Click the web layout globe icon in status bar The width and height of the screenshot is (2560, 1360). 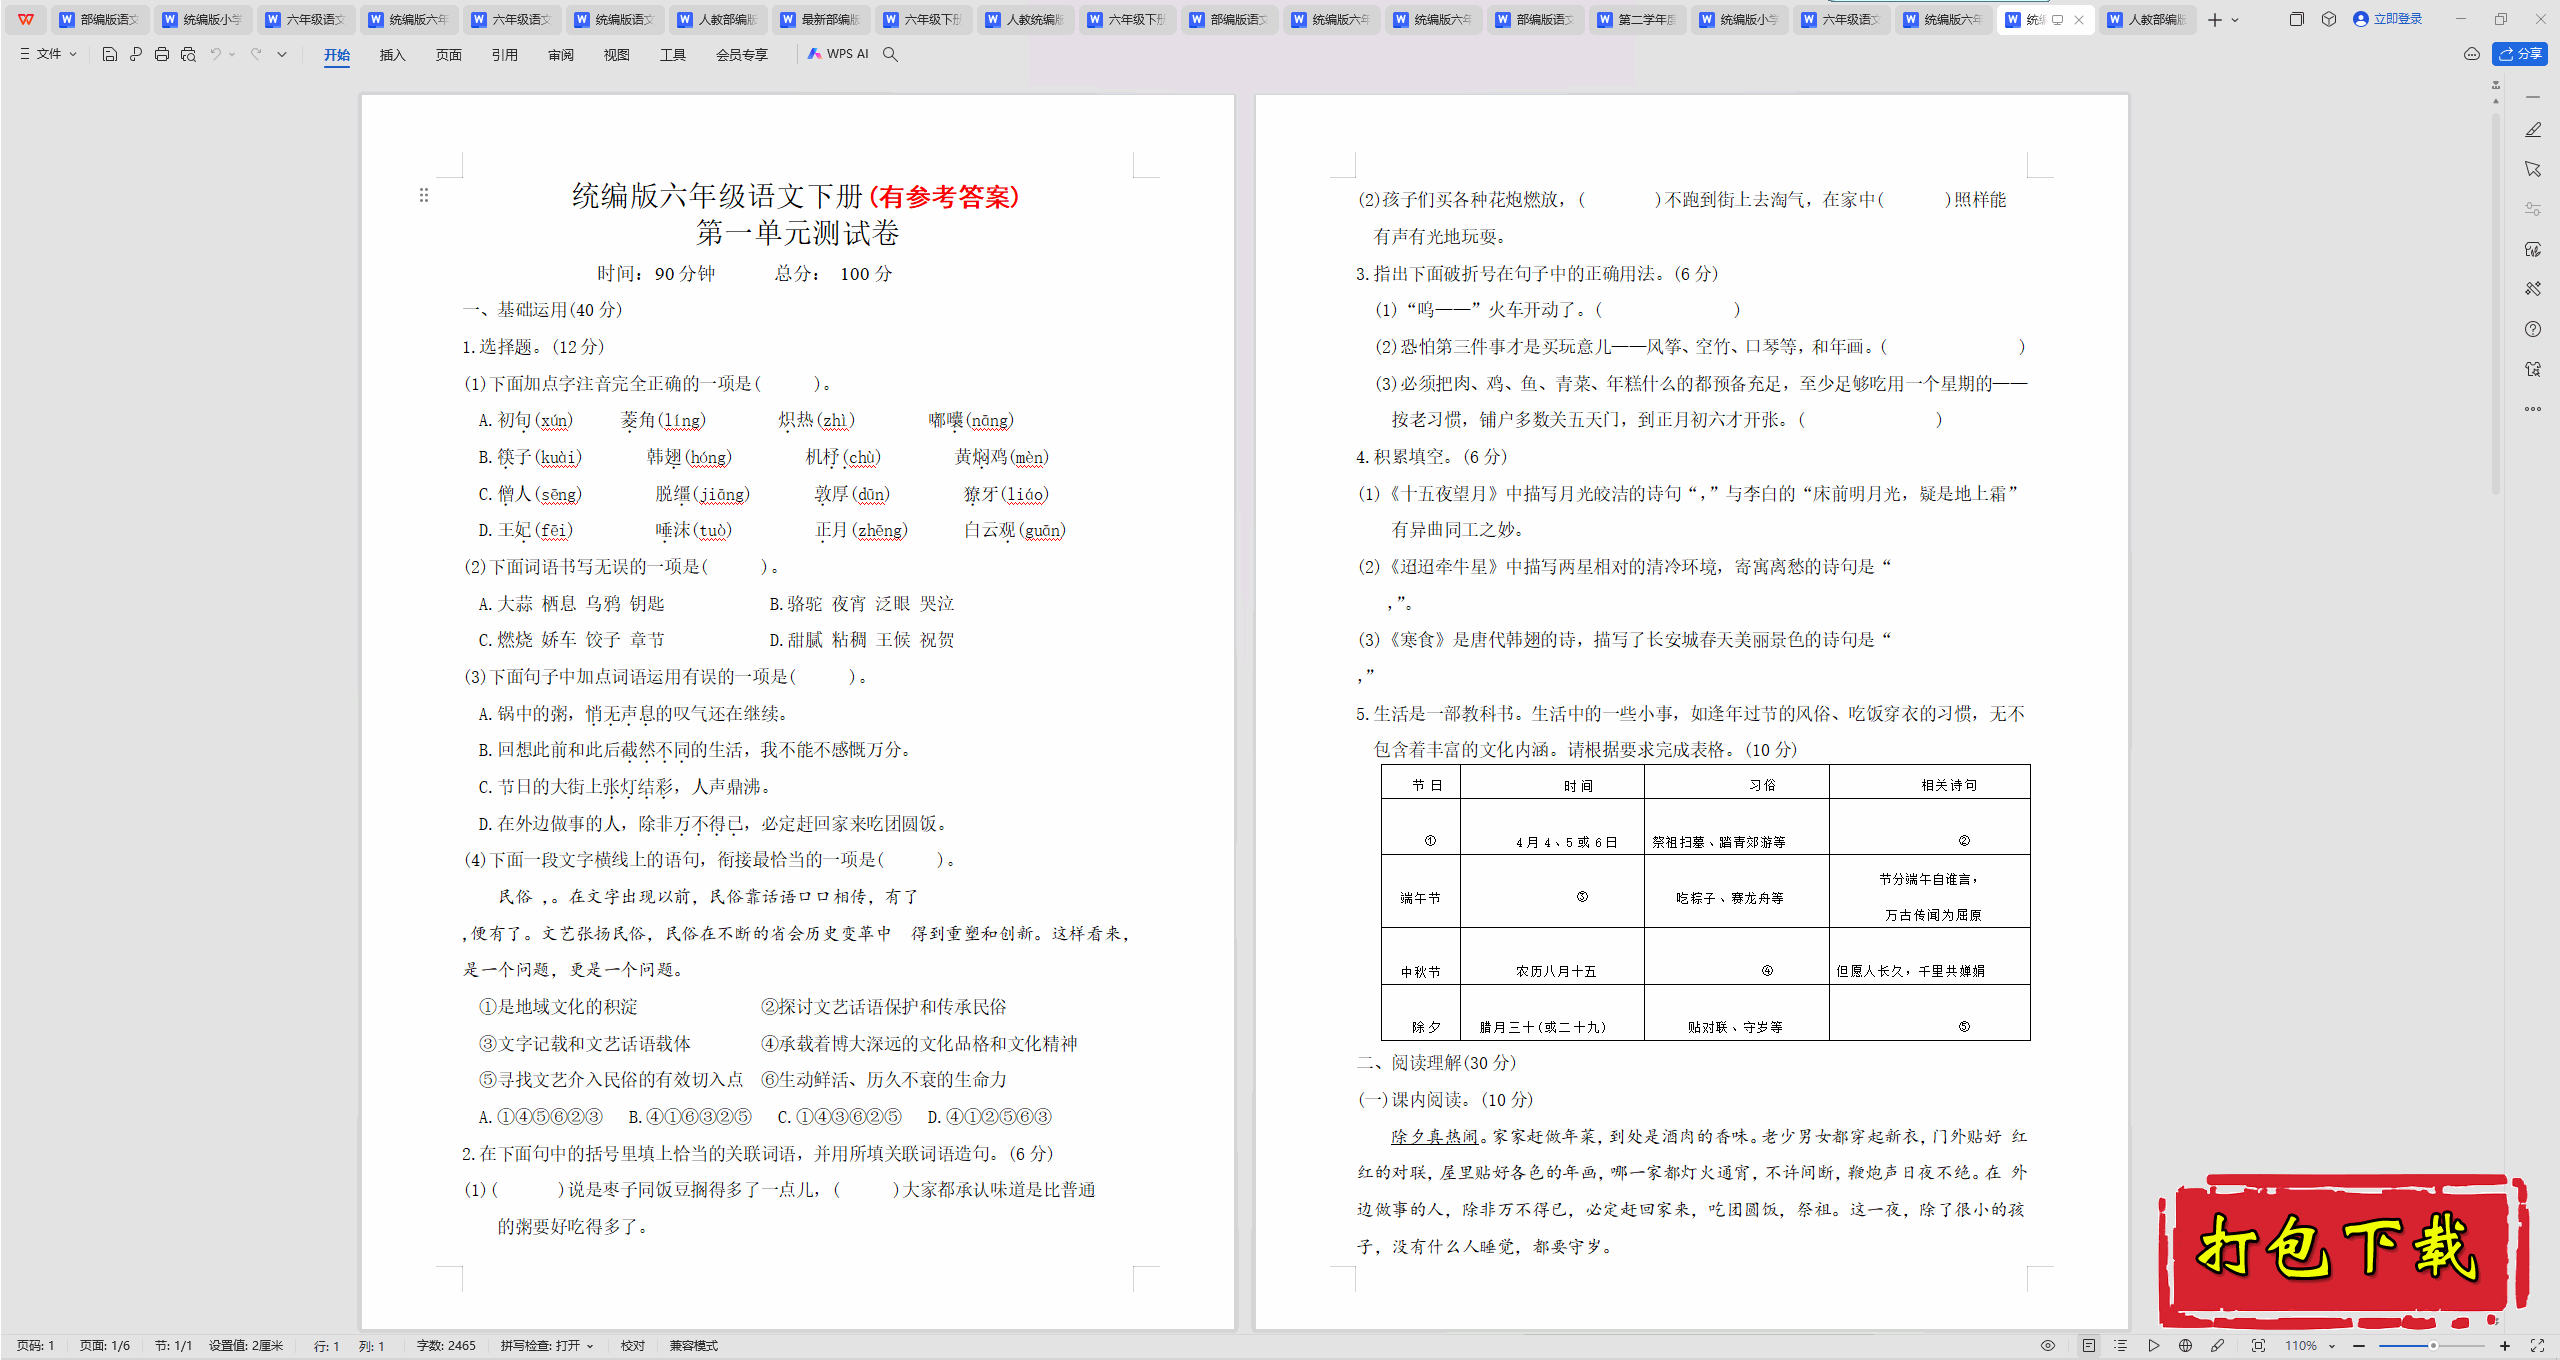[x=2186, y=1346]
